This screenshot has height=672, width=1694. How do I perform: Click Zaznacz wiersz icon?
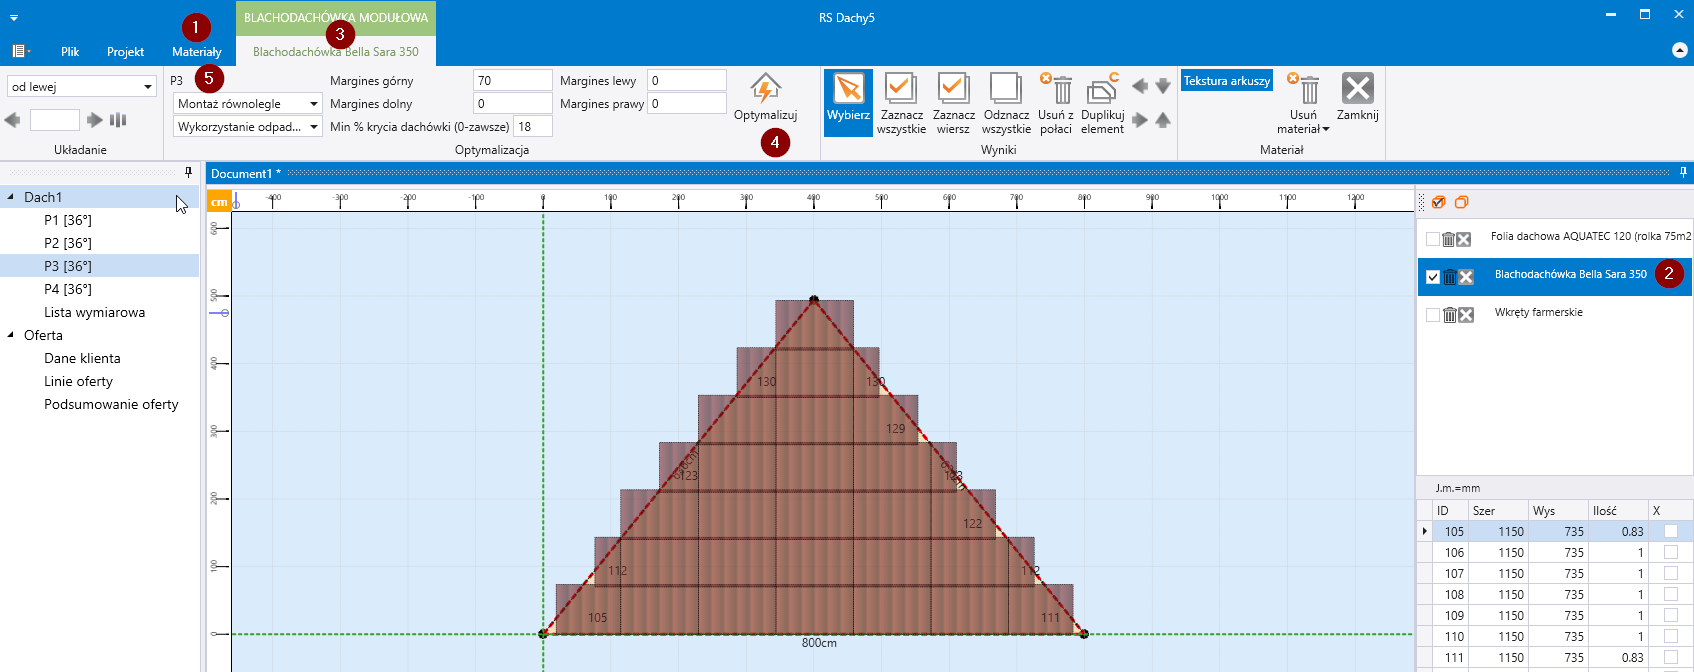tap(953, 90)
